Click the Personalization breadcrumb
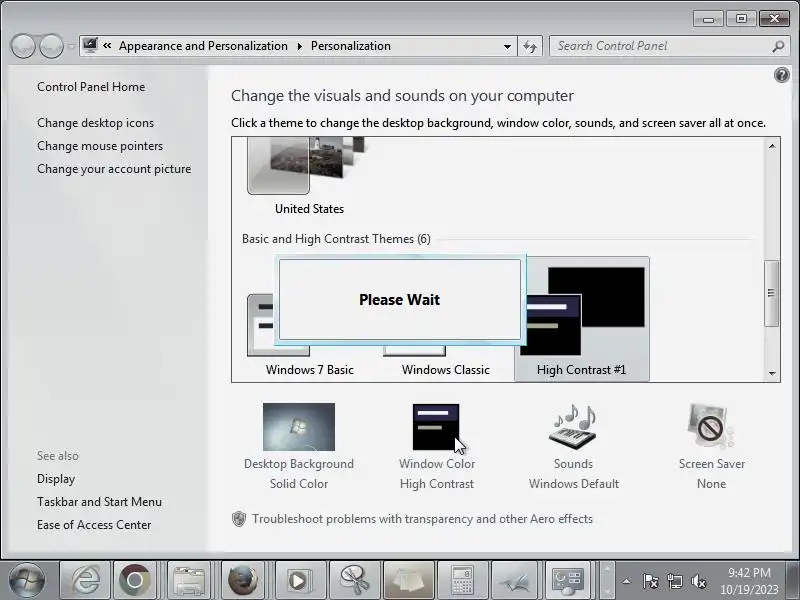The width and height of the screenshot is (800, 600). pyautogui.click(x=351, y=46)
